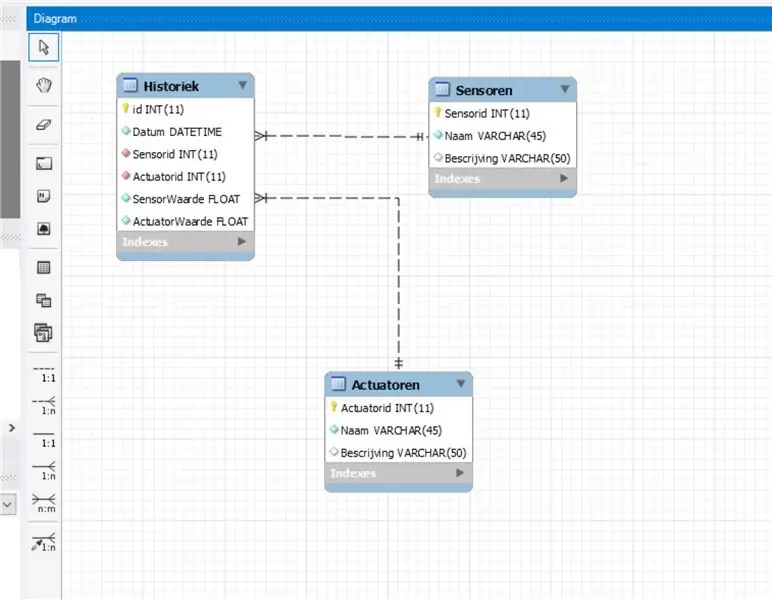This screenshot has width=772, height=600.
Task: Select Naam VARCHAR(45) in Sensoren table
Action: click(x=503, y=136)
